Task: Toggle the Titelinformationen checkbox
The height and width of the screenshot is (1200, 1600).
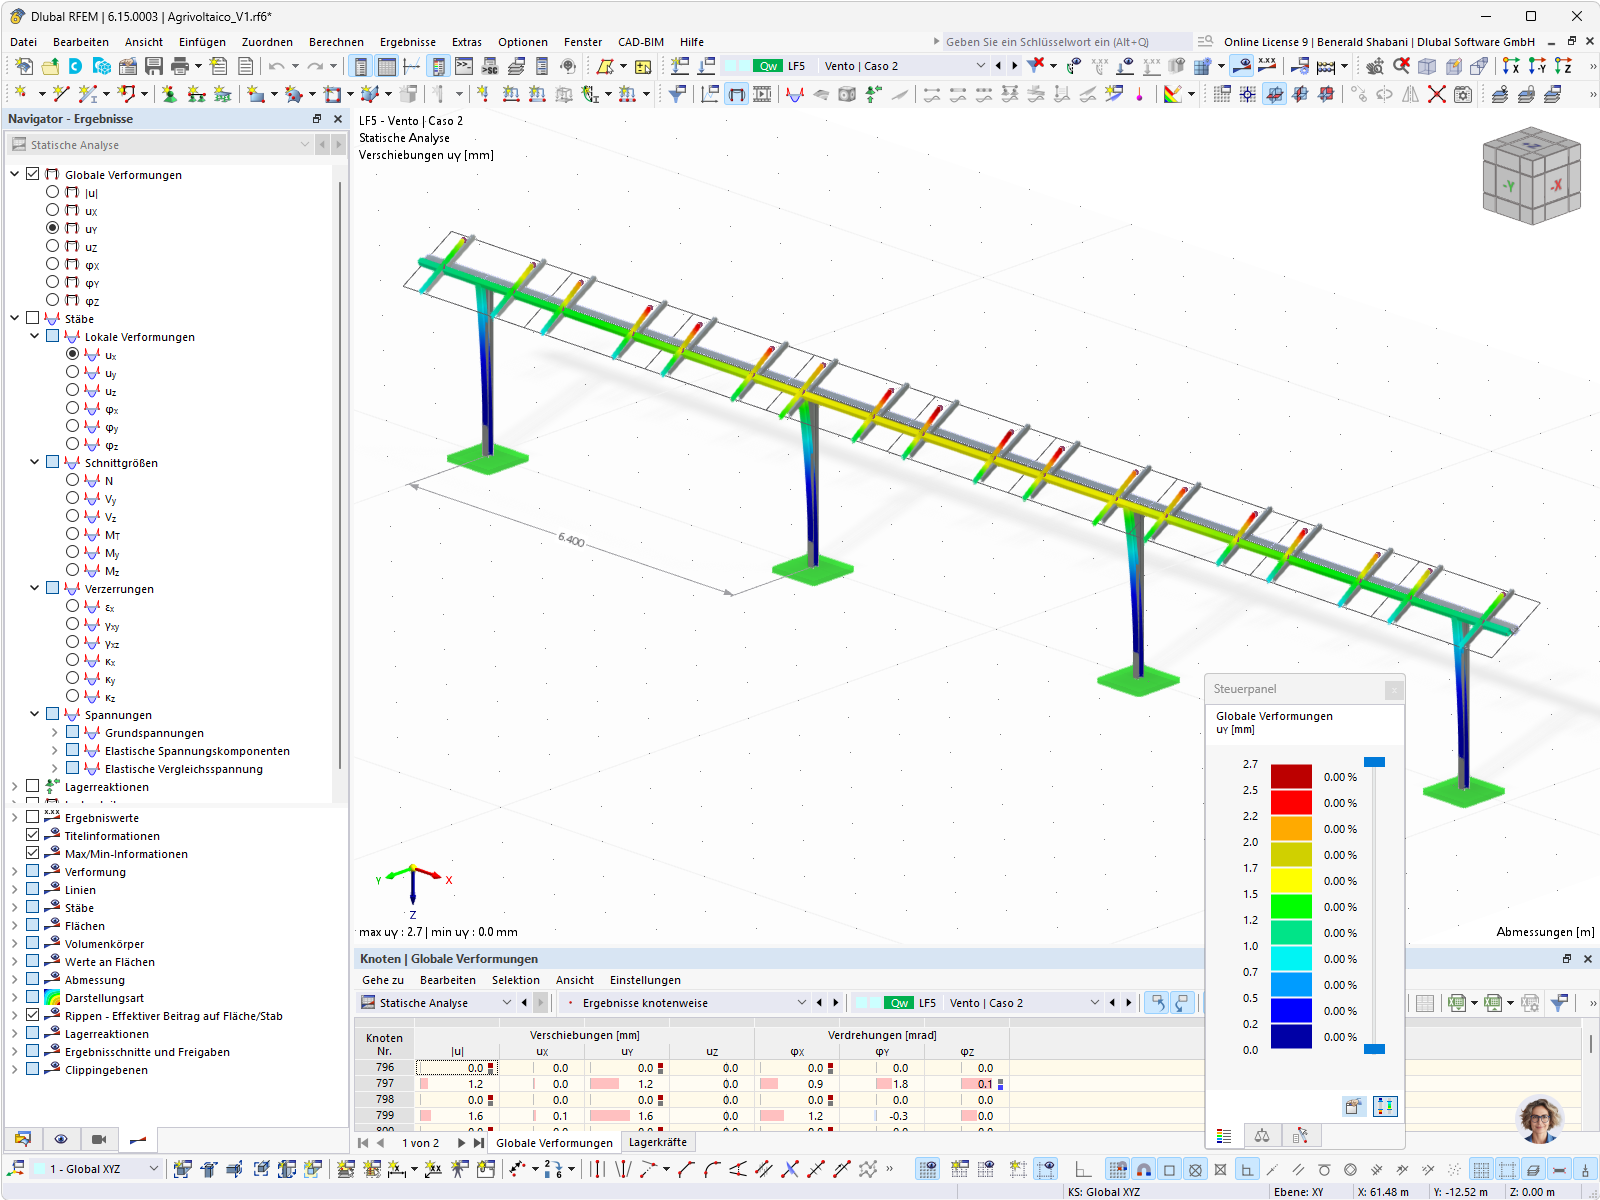Action: (x=33, y=835)
